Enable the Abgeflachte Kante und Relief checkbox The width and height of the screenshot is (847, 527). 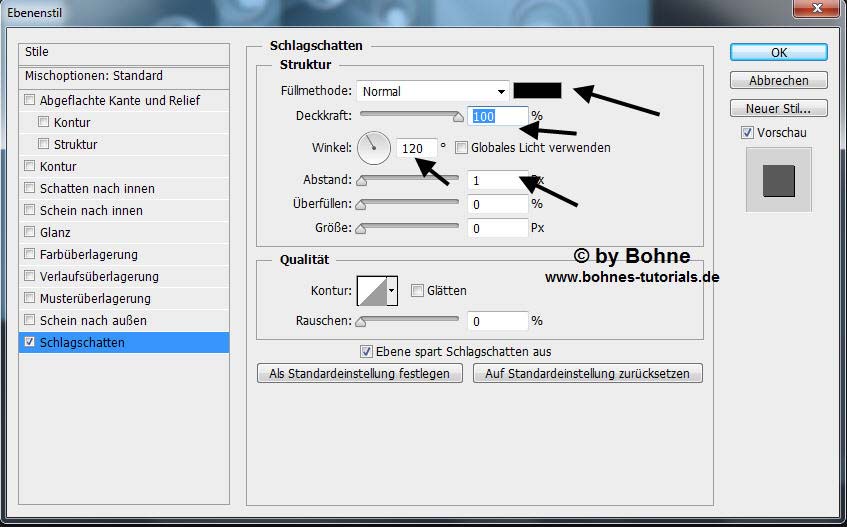pos(30,100)
